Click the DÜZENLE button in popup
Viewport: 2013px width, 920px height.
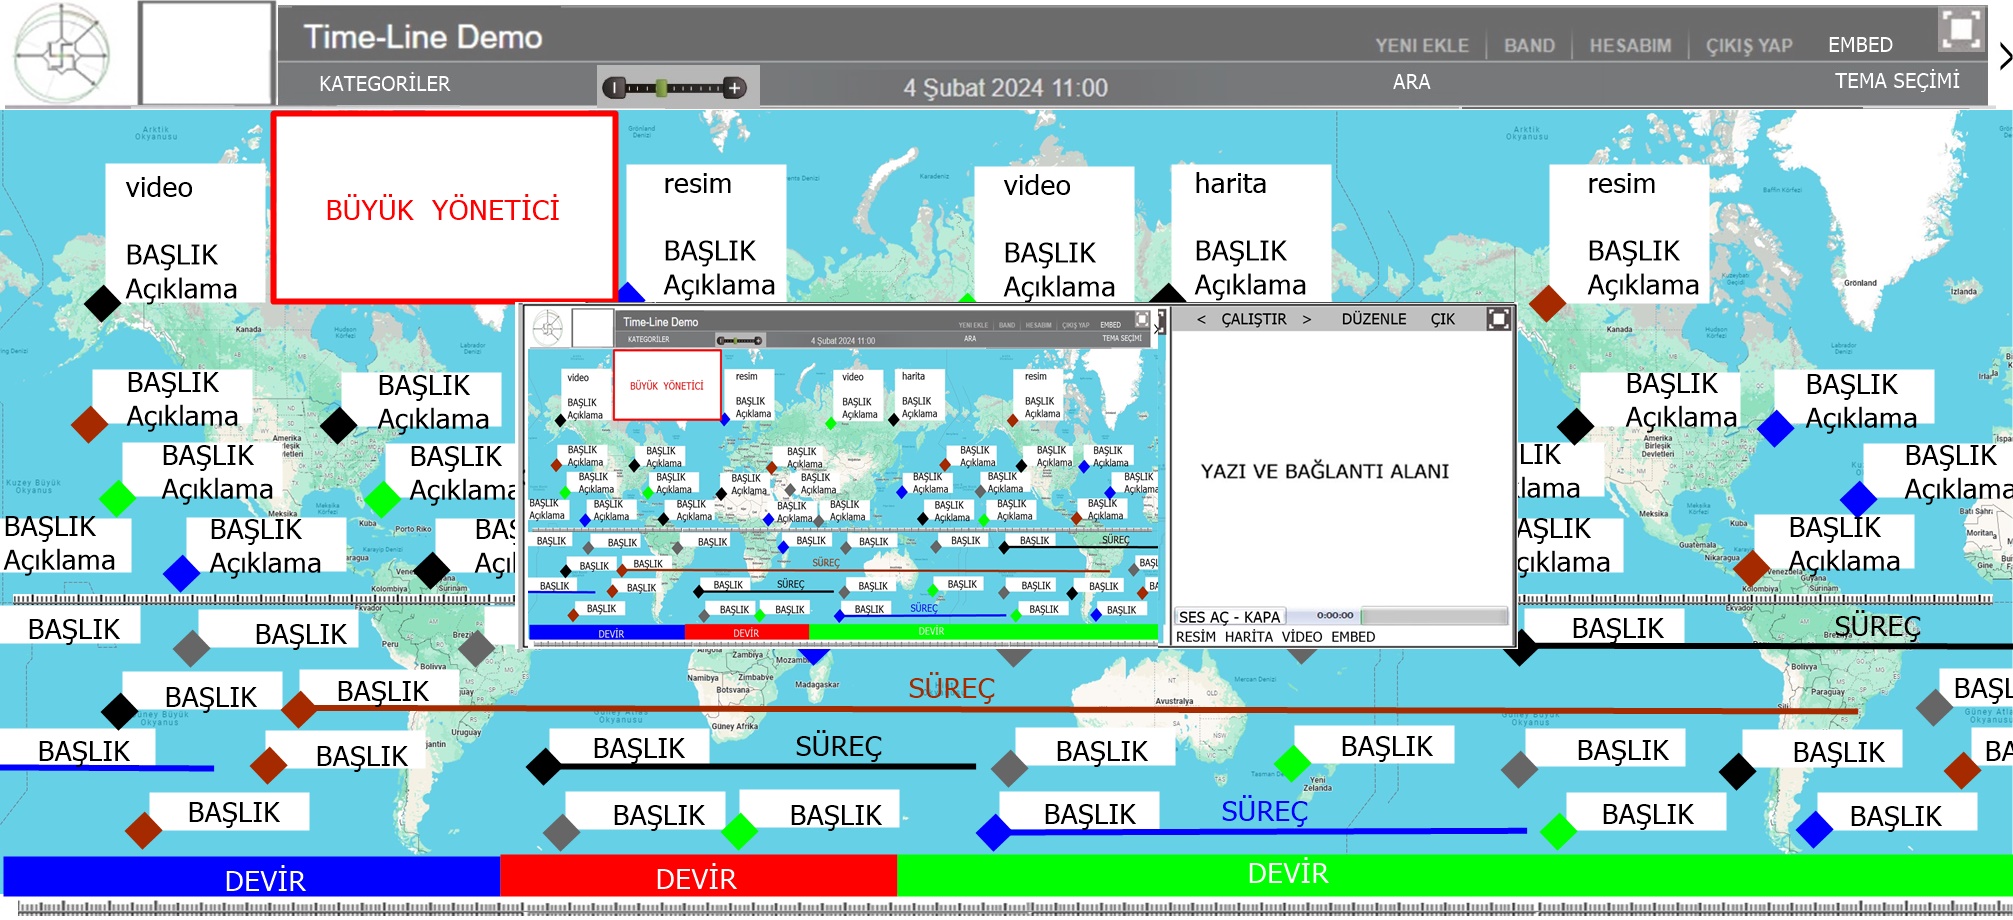point(1373,319)
